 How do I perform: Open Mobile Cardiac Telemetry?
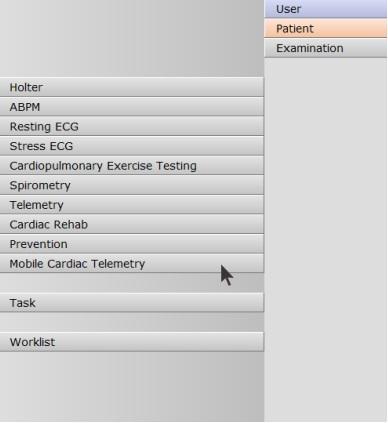132,264
